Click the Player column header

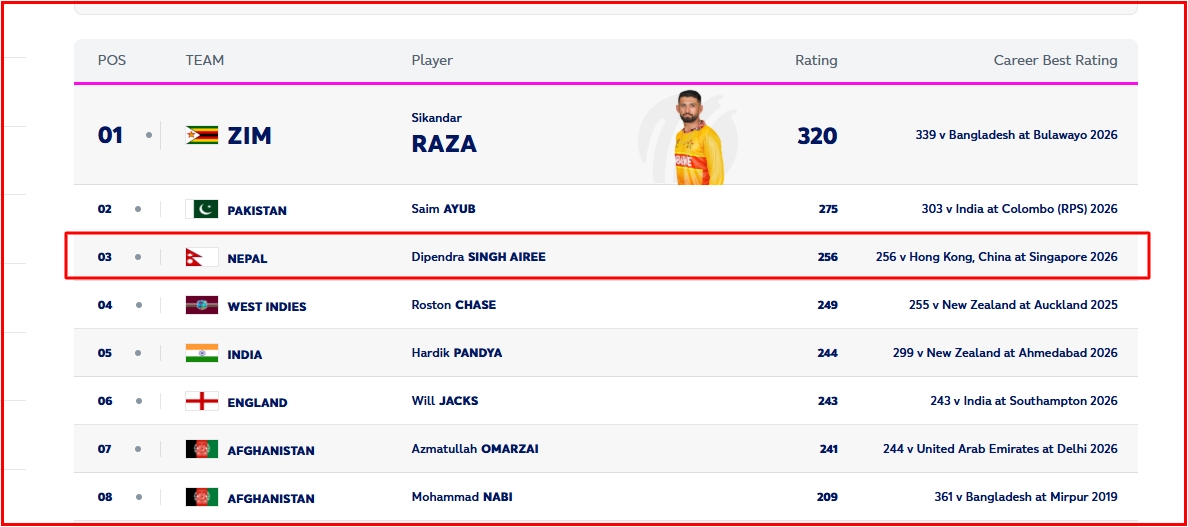click(432, 61)
